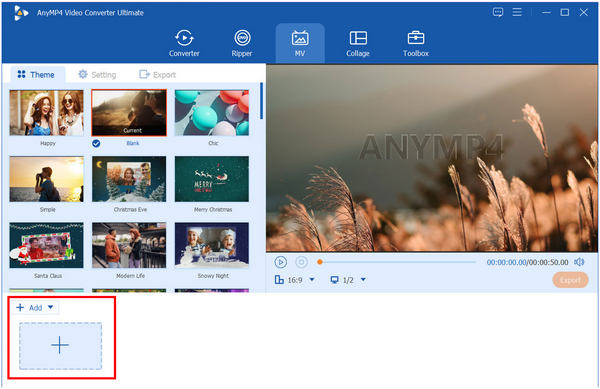The width and height of the screenshot is (600, 389).
Task: Select the Simple theme thumbnail
Action: 46,179
